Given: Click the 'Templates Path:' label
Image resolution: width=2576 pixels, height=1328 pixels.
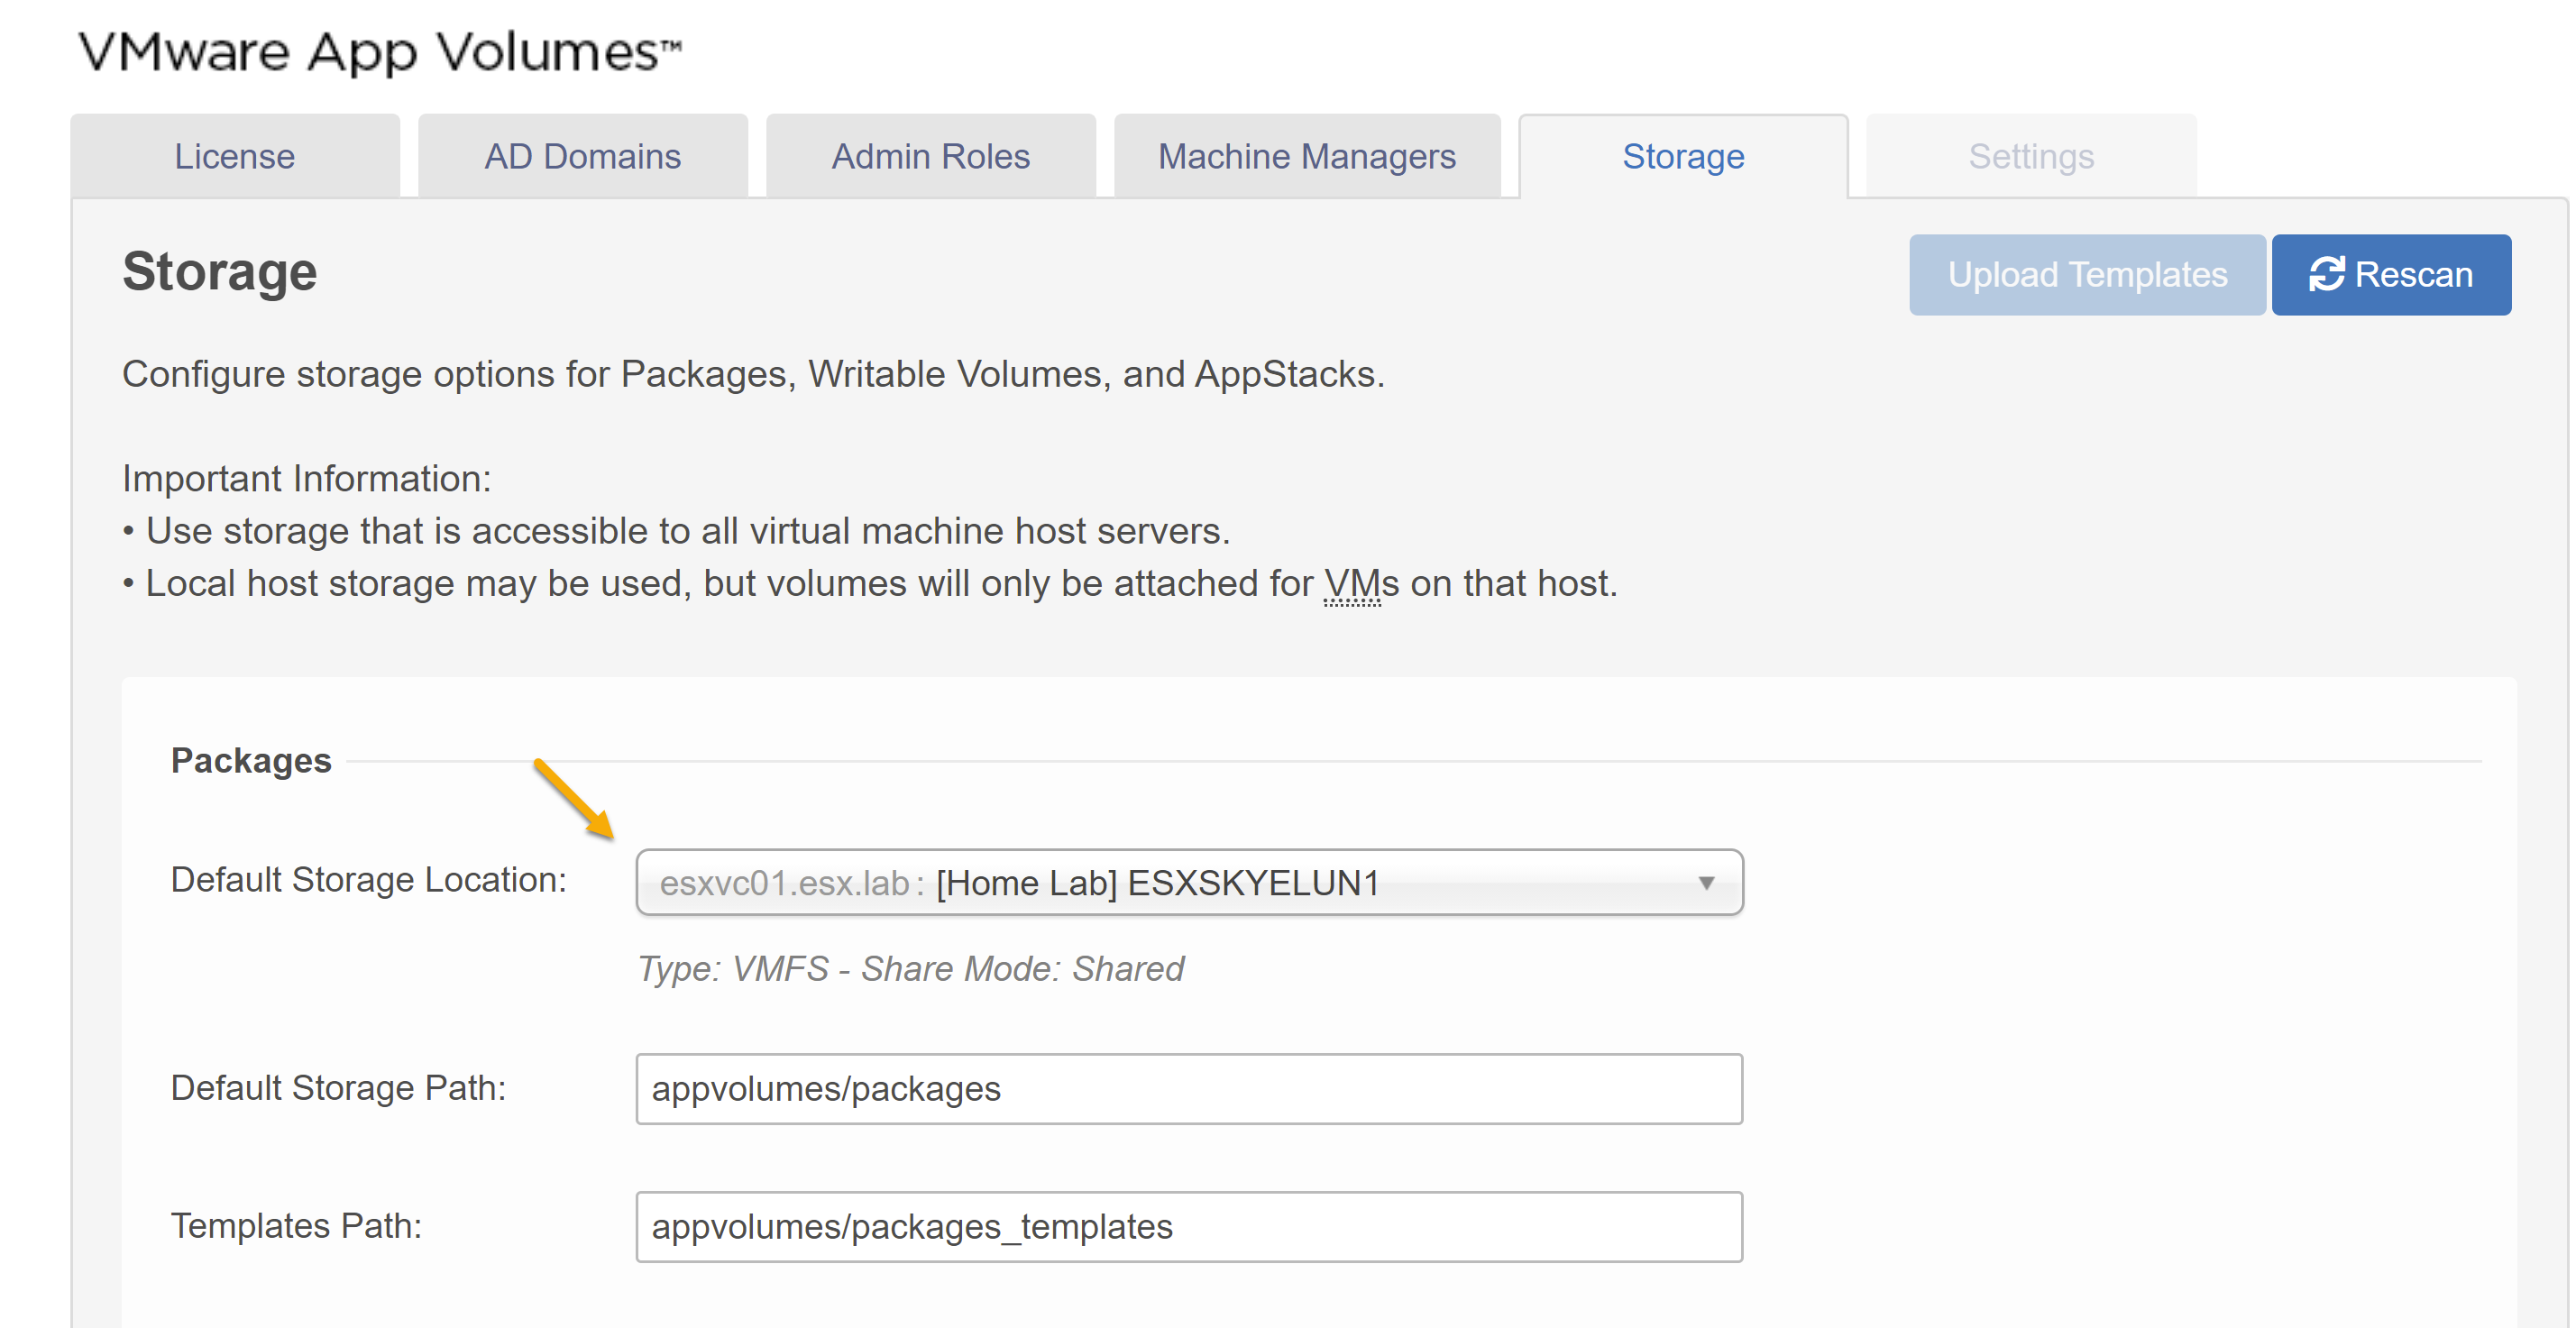Looking at the screenshot, I should (x=297, y=1226).
